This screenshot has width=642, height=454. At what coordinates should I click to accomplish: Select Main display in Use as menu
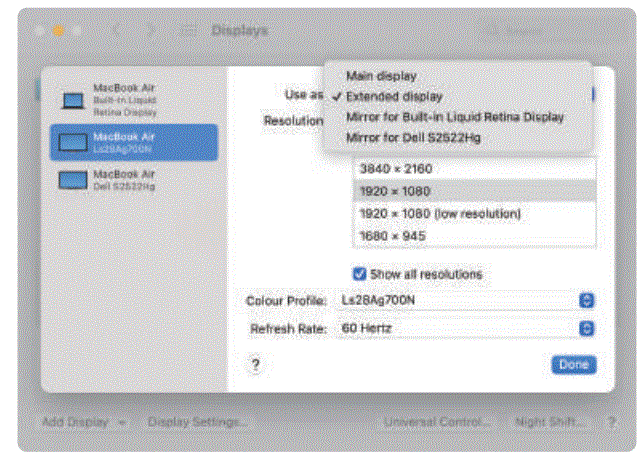[x=458, y=76]
